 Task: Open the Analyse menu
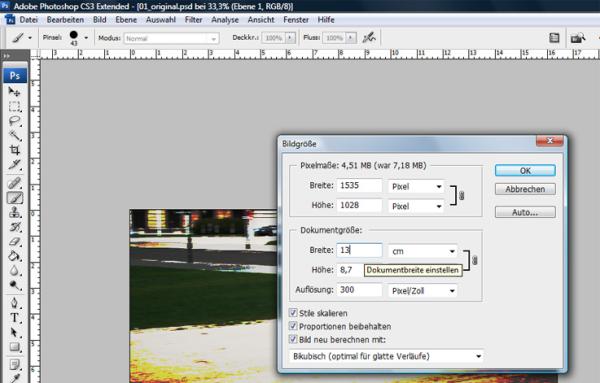point(225,20)
